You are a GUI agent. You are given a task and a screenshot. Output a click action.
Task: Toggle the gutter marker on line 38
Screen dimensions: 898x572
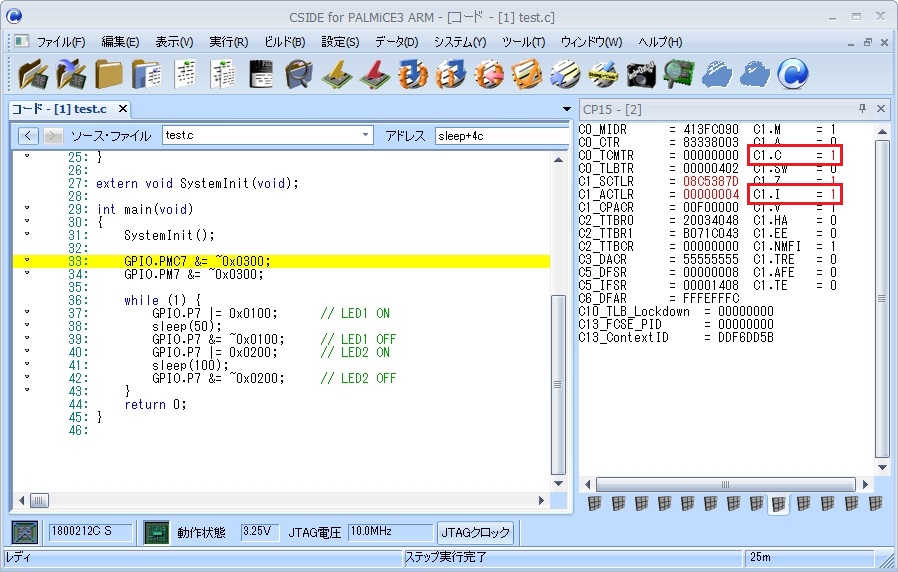click(x=26, y=325)
